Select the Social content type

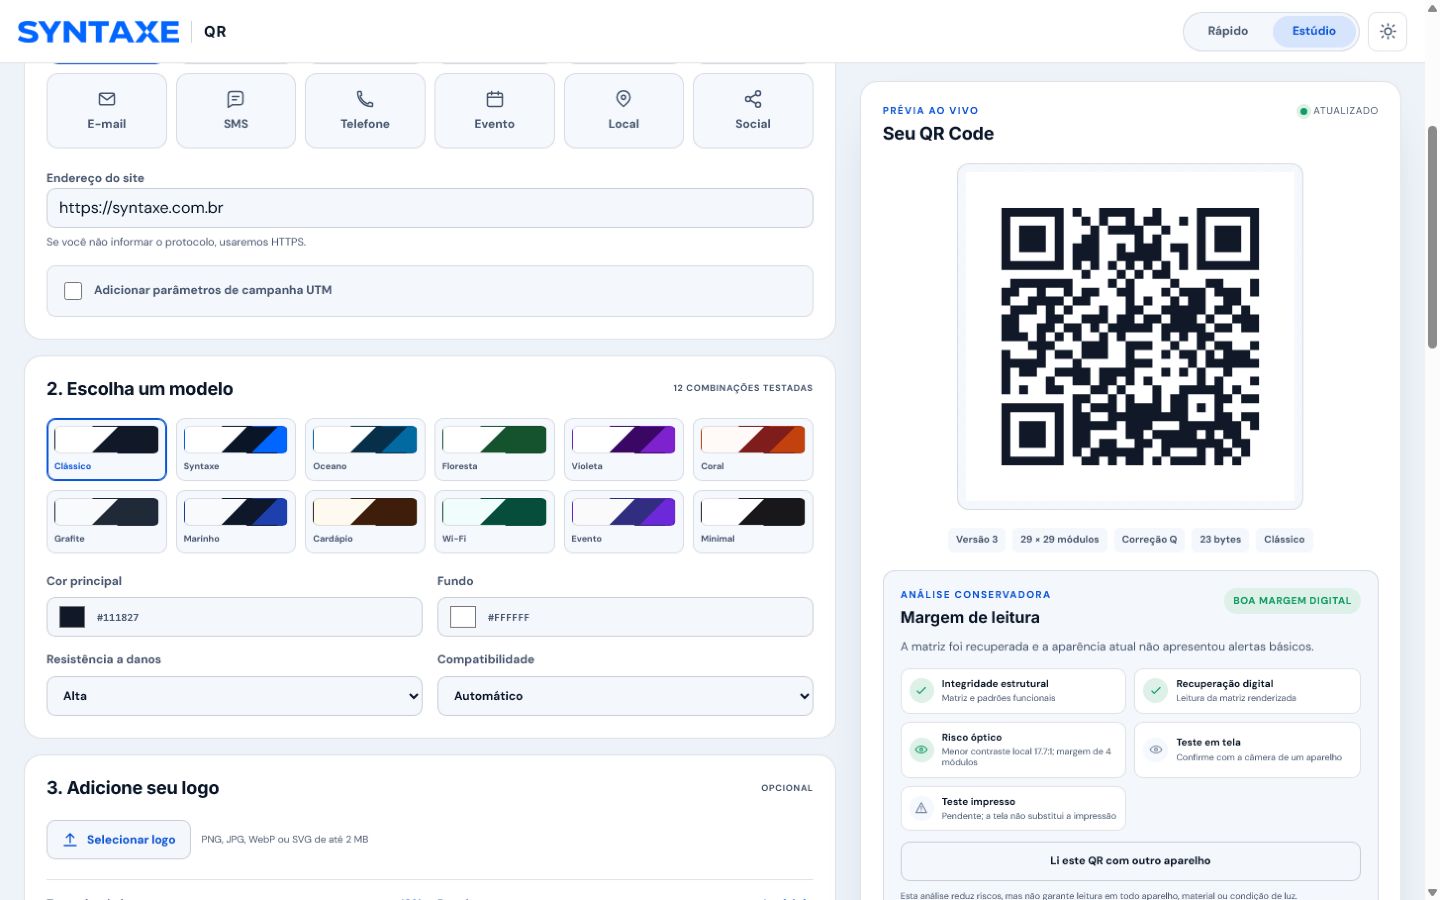click(x=753, y=111)
